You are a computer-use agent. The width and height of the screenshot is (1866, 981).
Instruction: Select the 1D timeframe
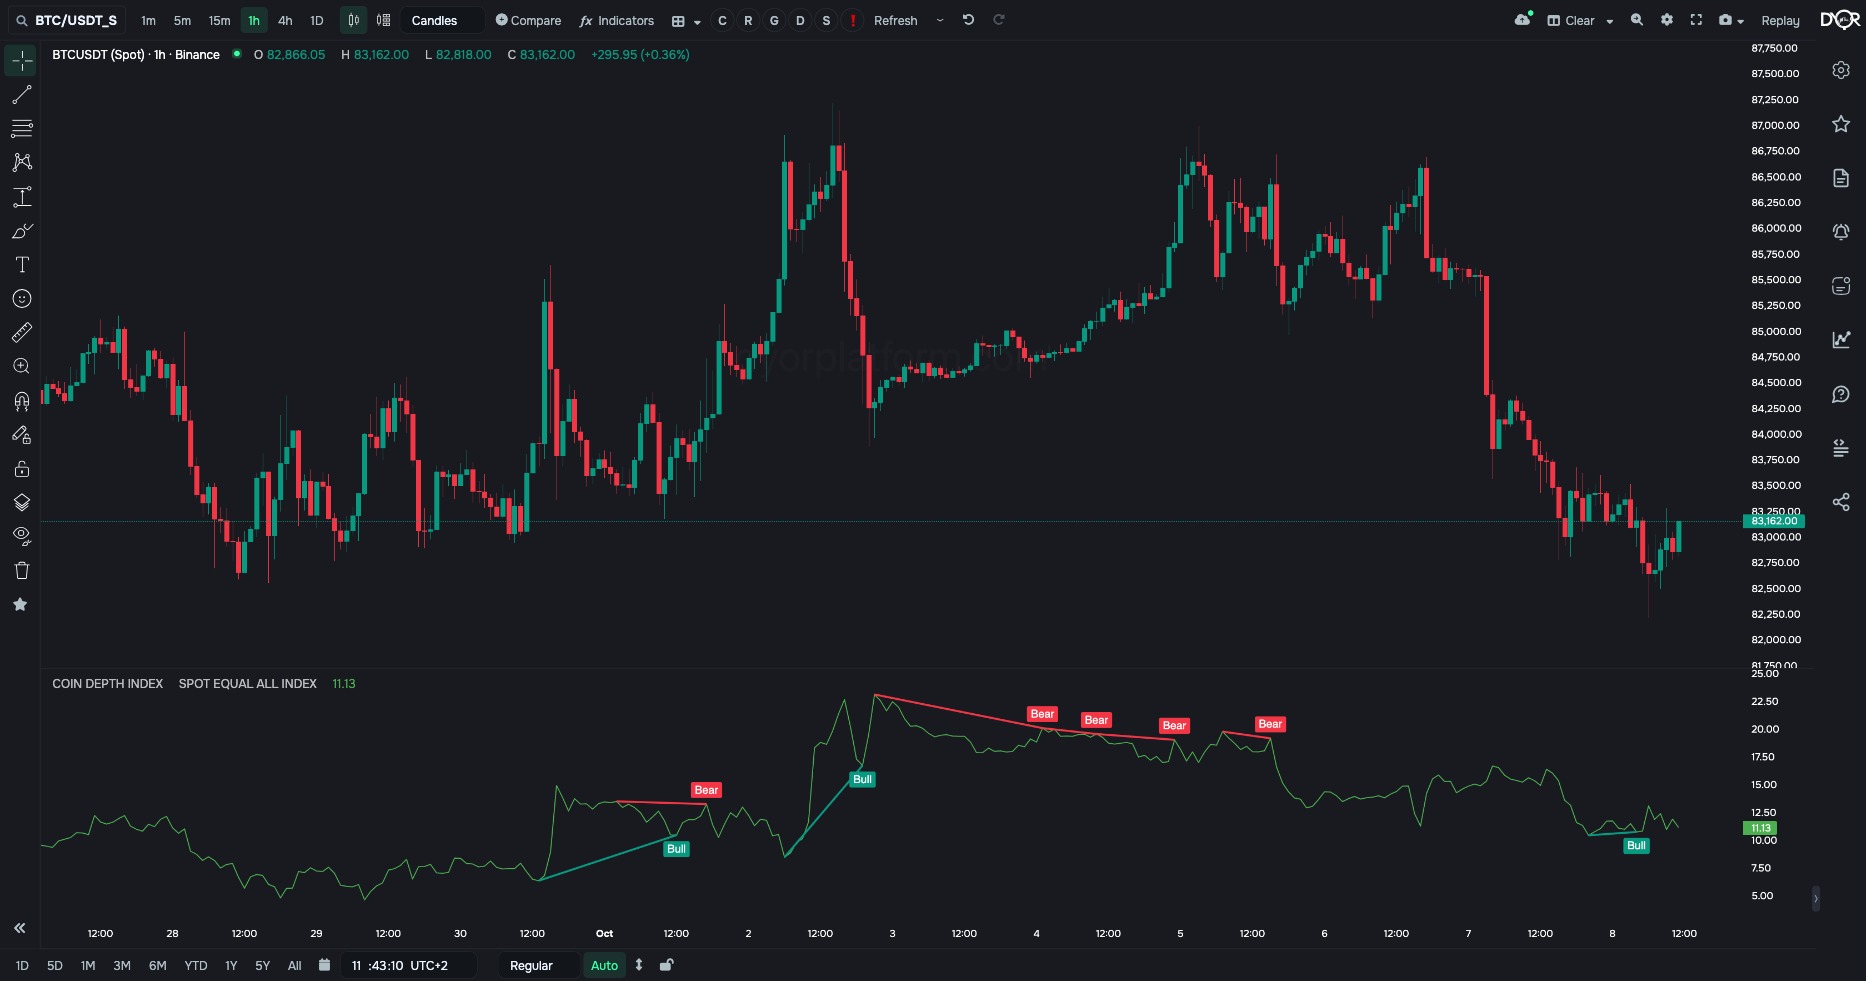(317, 20)
